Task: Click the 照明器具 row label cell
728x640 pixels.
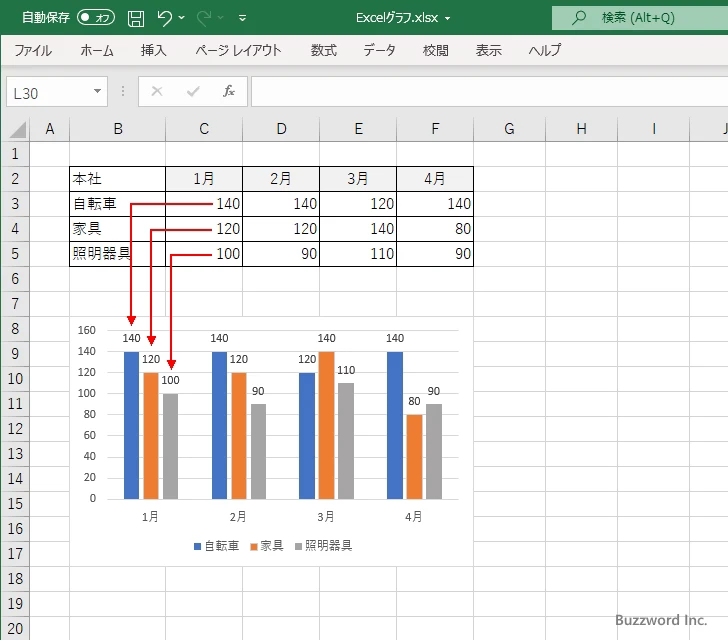Action: (117, 254)
